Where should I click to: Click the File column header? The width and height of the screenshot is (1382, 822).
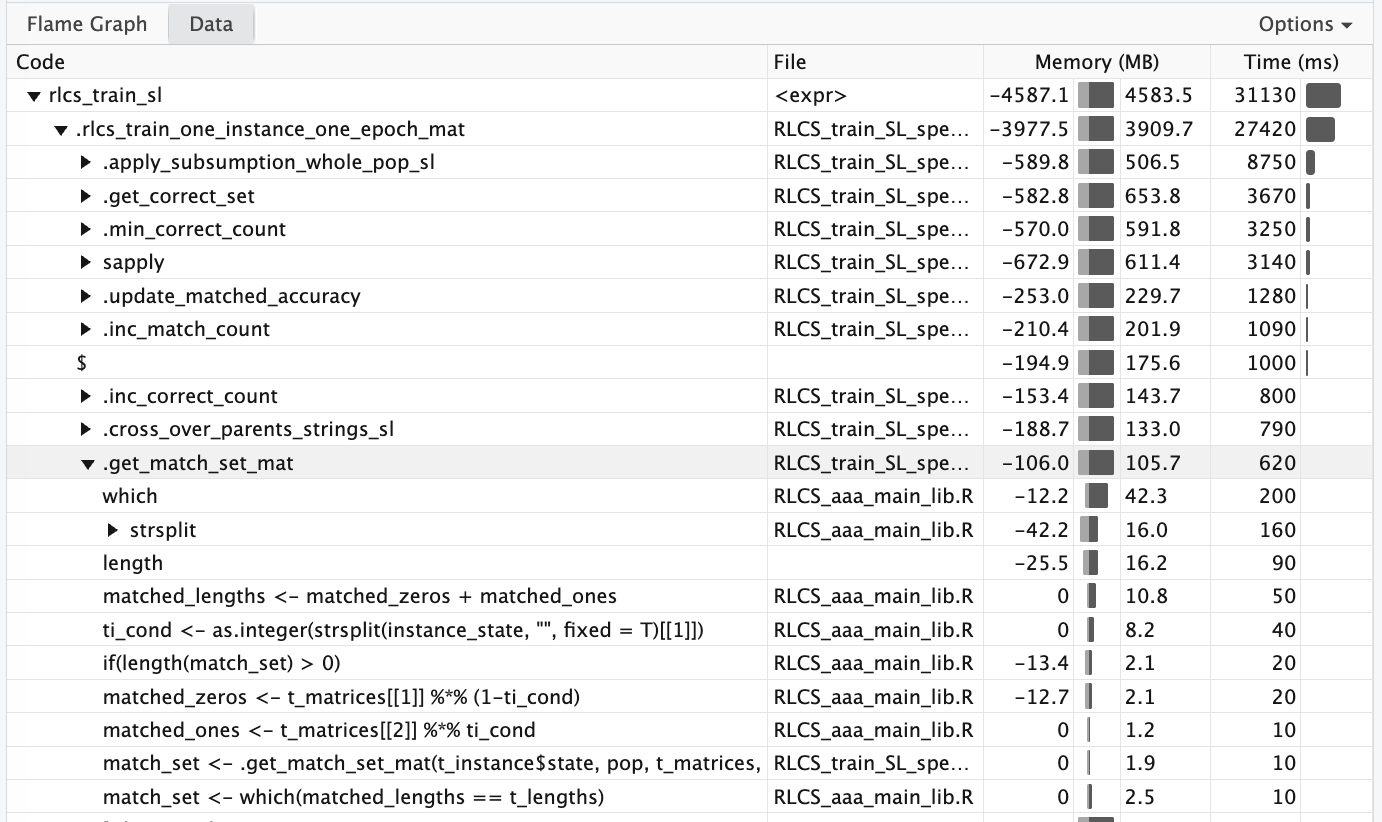790,62
